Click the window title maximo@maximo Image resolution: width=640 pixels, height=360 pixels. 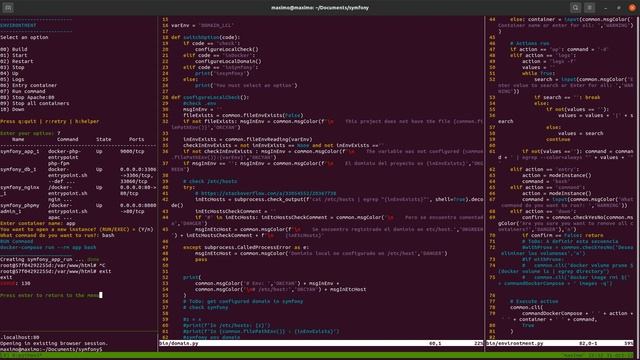[320, 7]
